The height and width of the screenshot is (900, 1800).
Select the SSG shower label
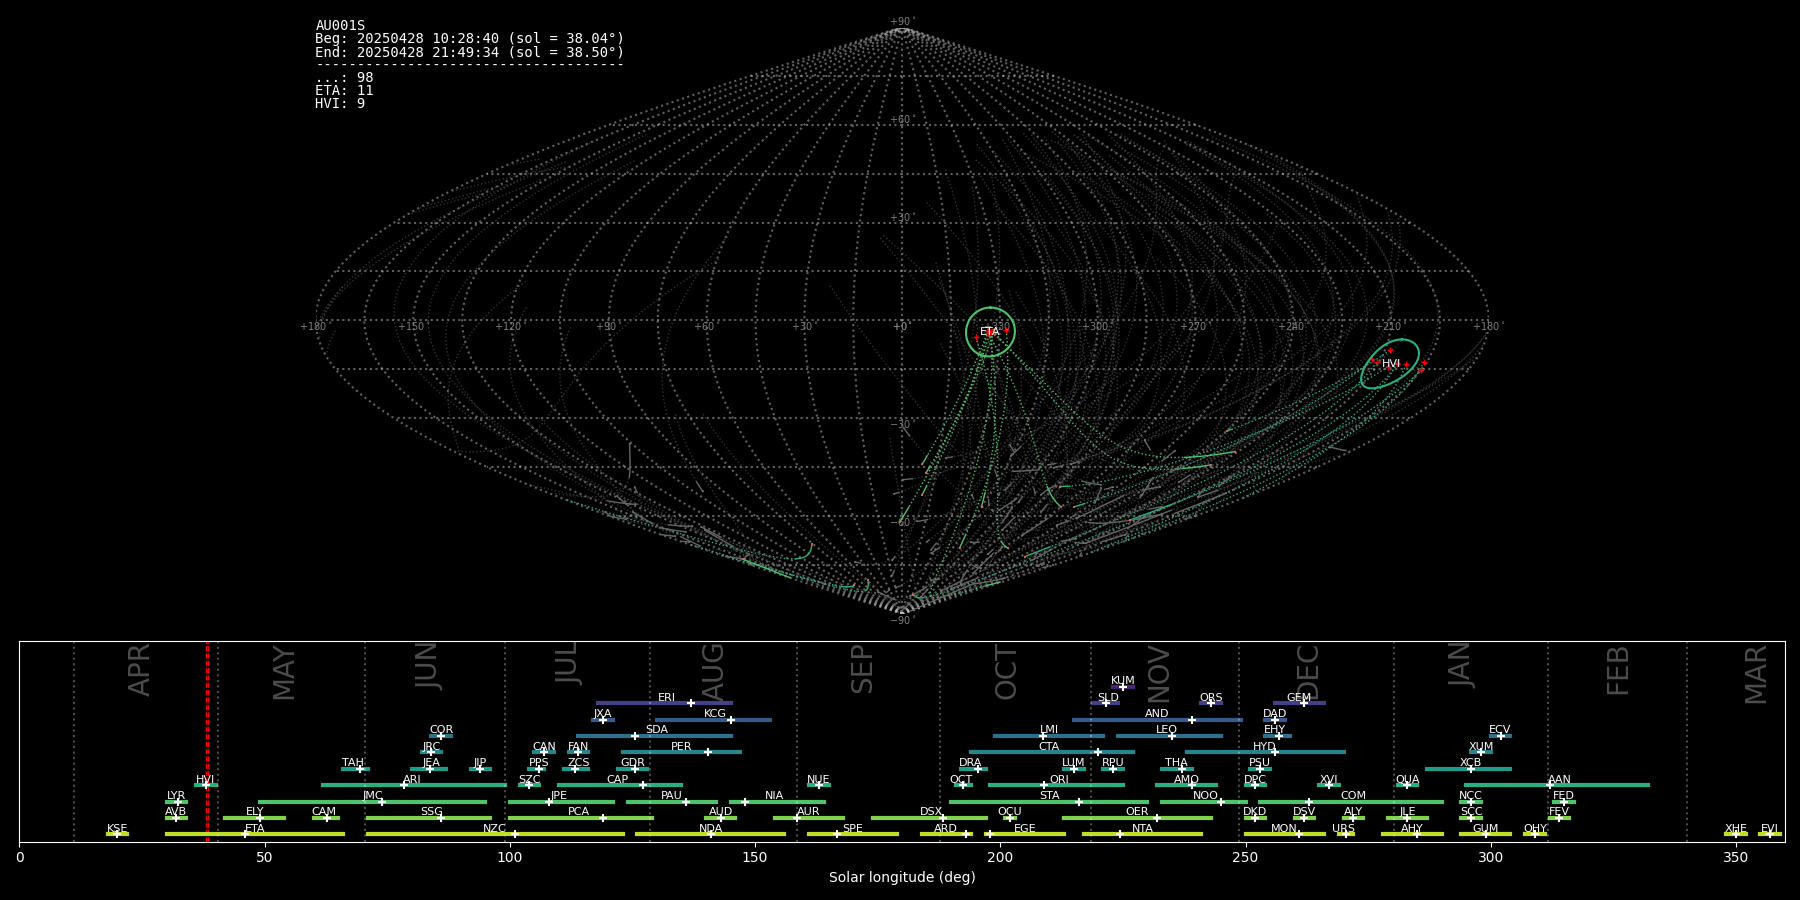click(432, 812)
